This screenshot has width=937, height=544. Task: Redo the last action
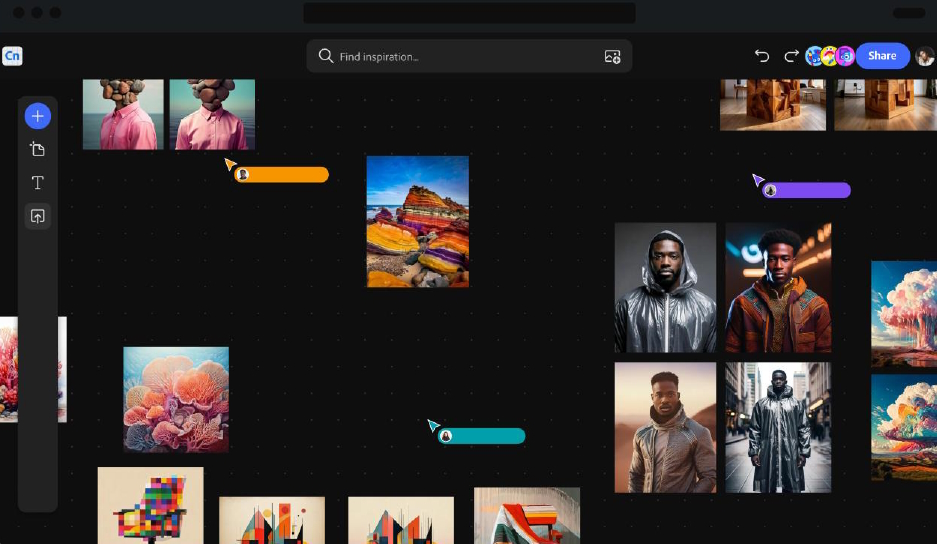click(791, 56)
